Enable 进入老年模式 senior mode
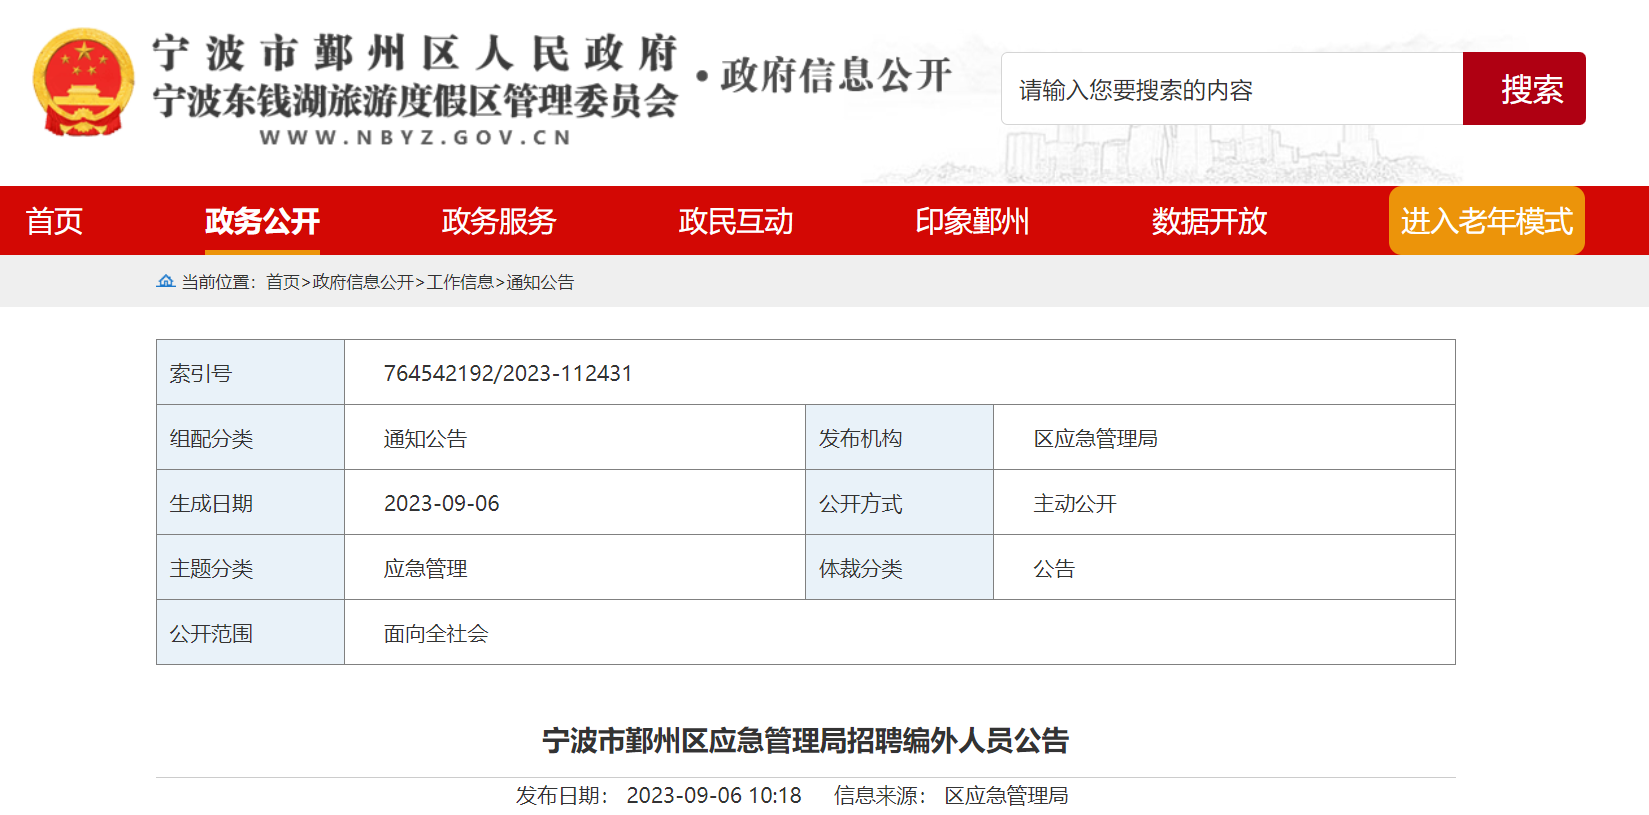Viewport: 1649px width, 815px height. click(1487, 221)
